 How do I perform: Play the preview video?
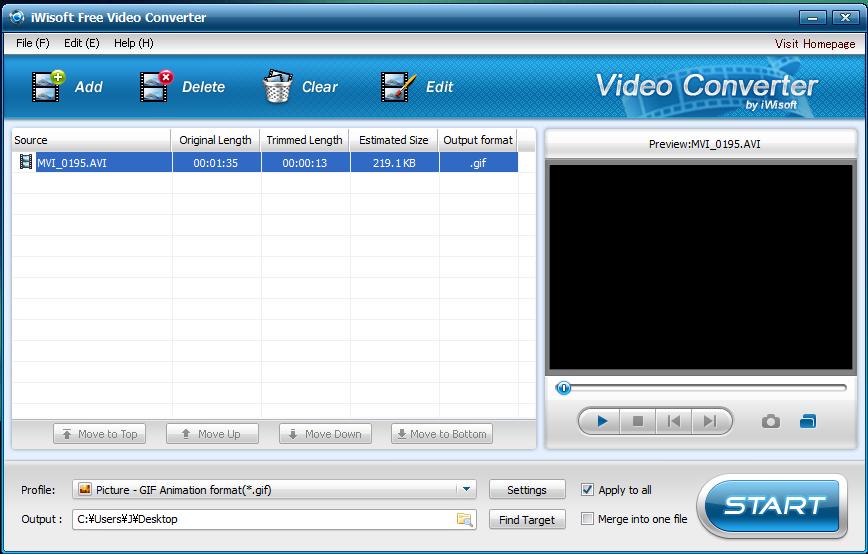click(x=602, y=422)
